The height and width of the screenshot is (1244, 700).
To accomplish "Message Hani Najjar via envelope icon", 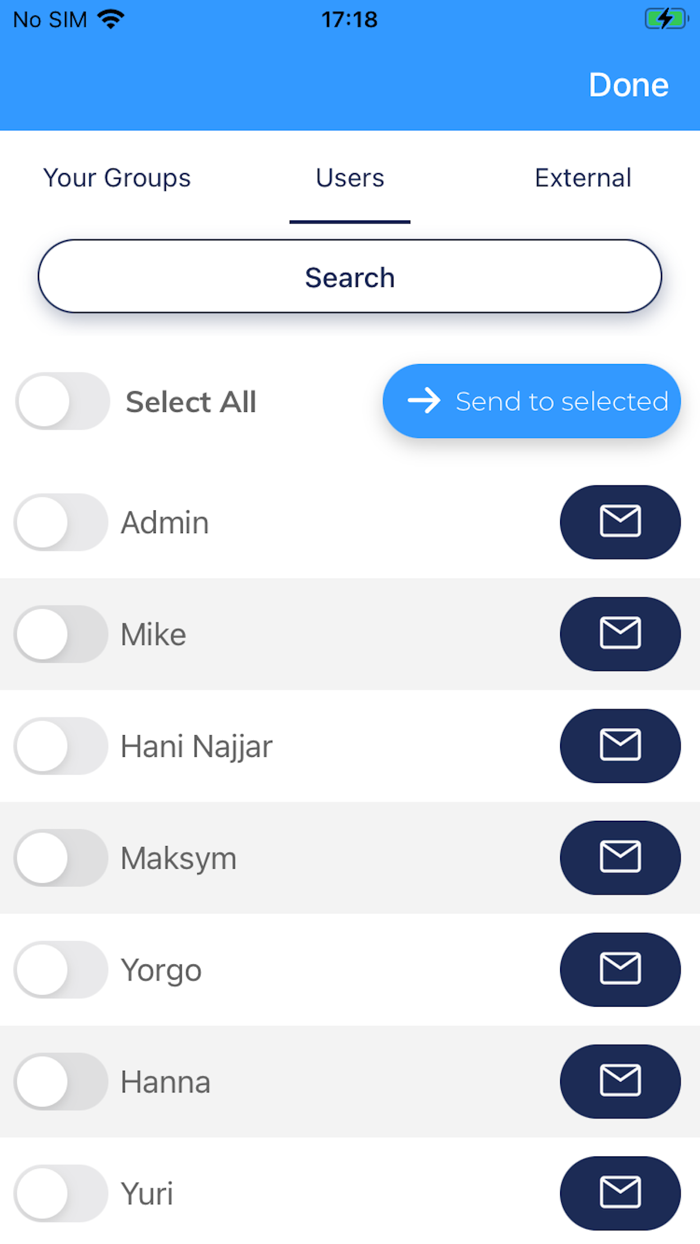I will pyautogui.click(x=620, y=746).
